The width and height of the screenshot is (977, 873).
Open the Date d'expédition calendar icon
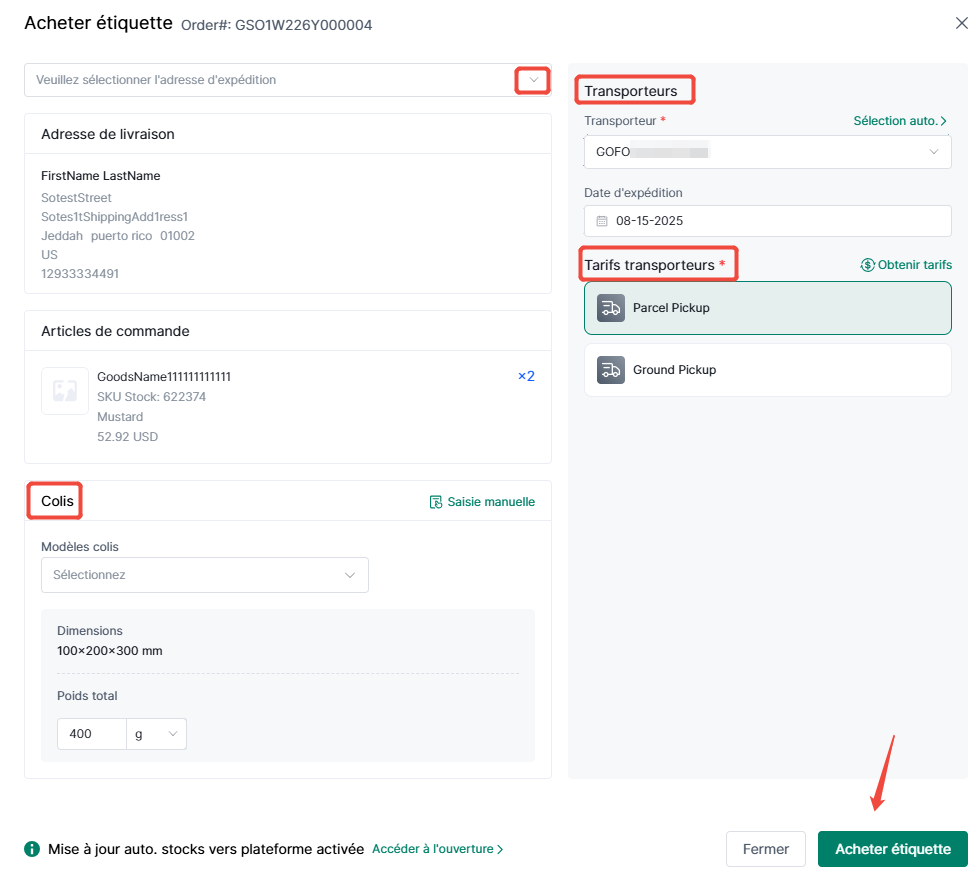click(602, 221)
